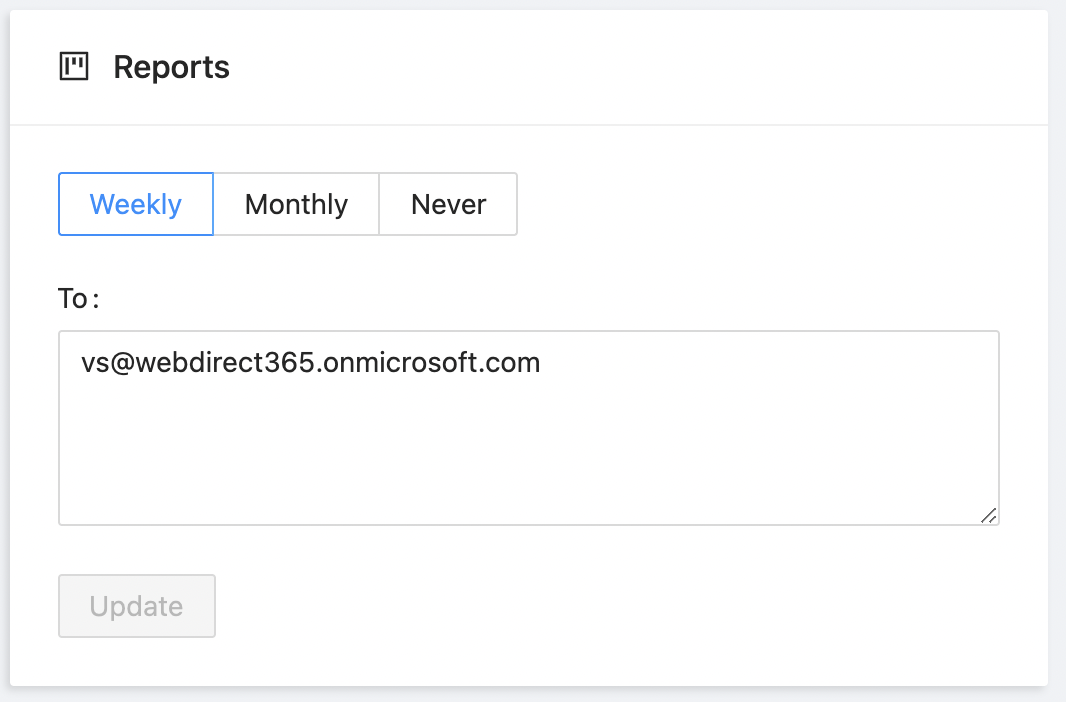Click the greyed-out Update button under recipients

click(x=137, y=606)
